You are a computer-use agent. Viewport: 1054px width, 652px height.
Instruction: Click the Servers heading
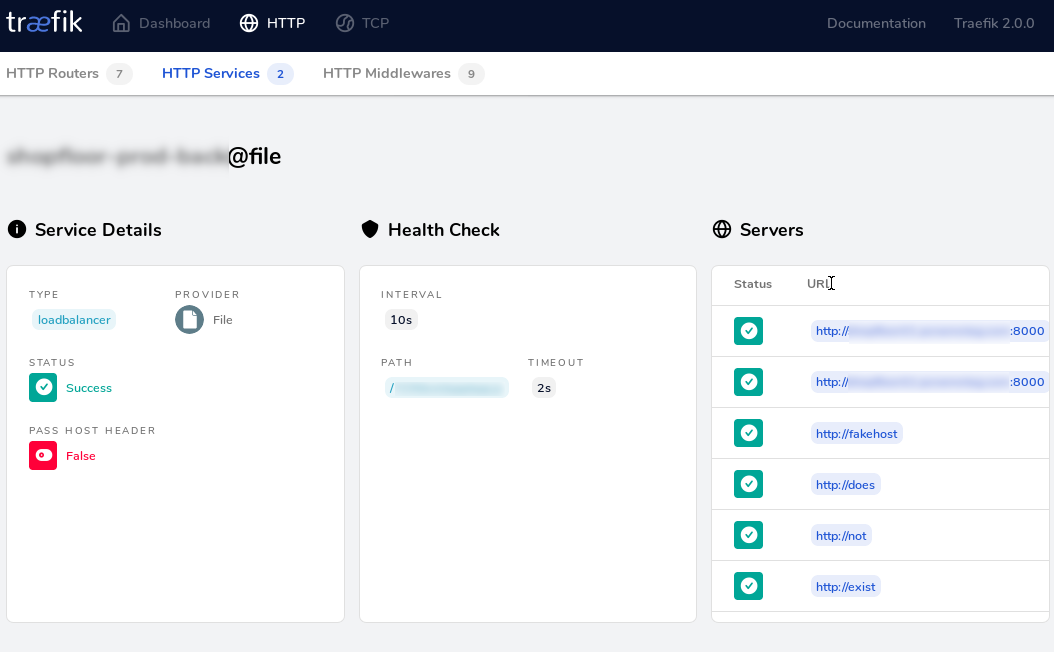[772, 230]
